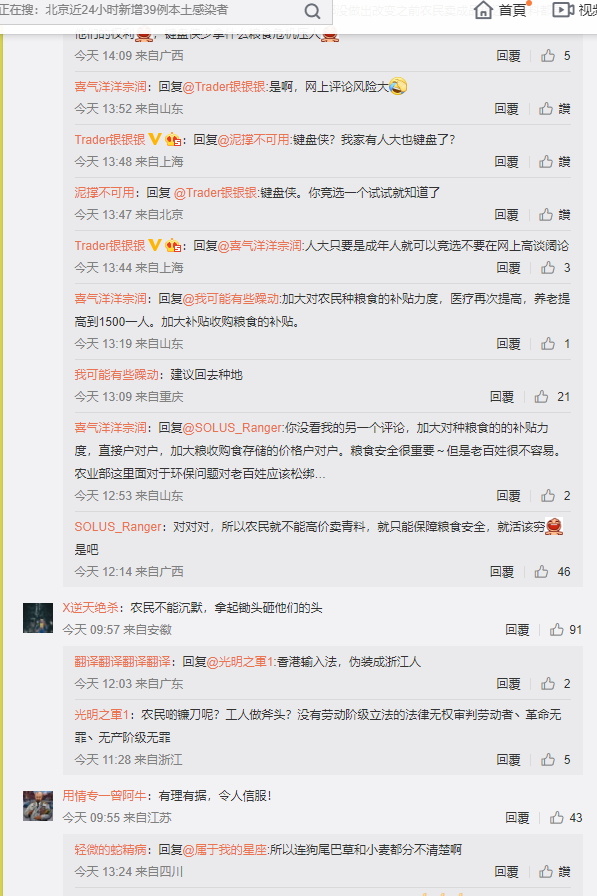The image size is (597, 896).
Task: Open X逆天绝杀's profile avatar
Action: pos(38,618)
